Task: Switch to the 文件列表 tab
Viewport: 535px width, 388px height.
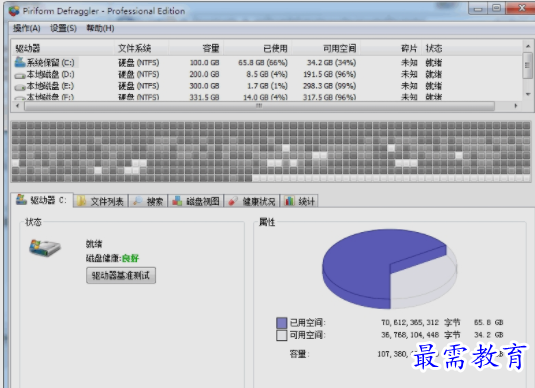Action: (x=101, y=201)
